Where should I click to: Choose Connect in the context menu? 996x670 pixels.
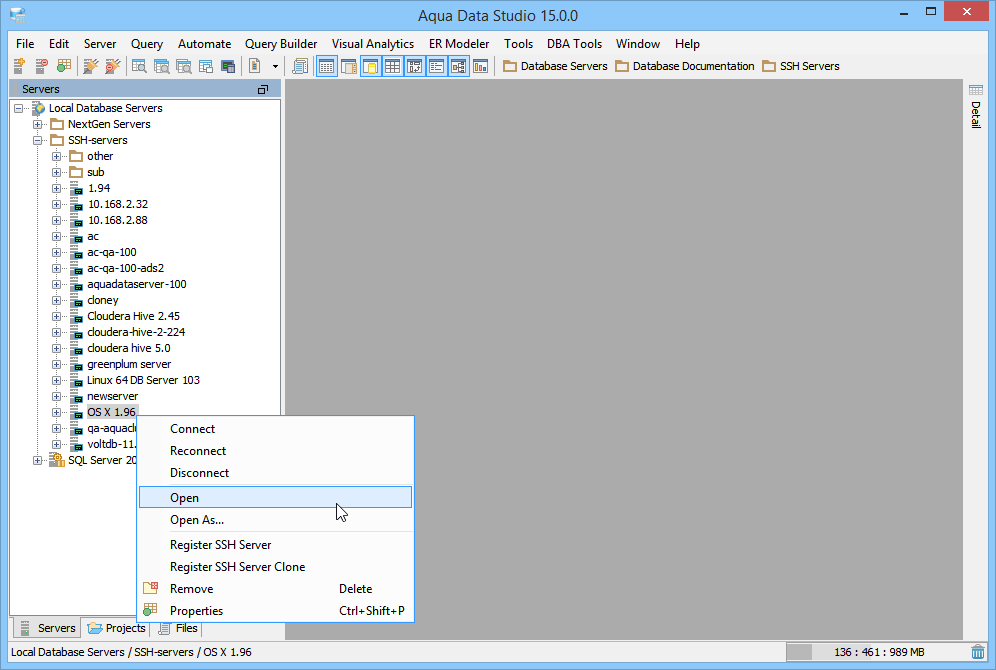coord(276,429)
